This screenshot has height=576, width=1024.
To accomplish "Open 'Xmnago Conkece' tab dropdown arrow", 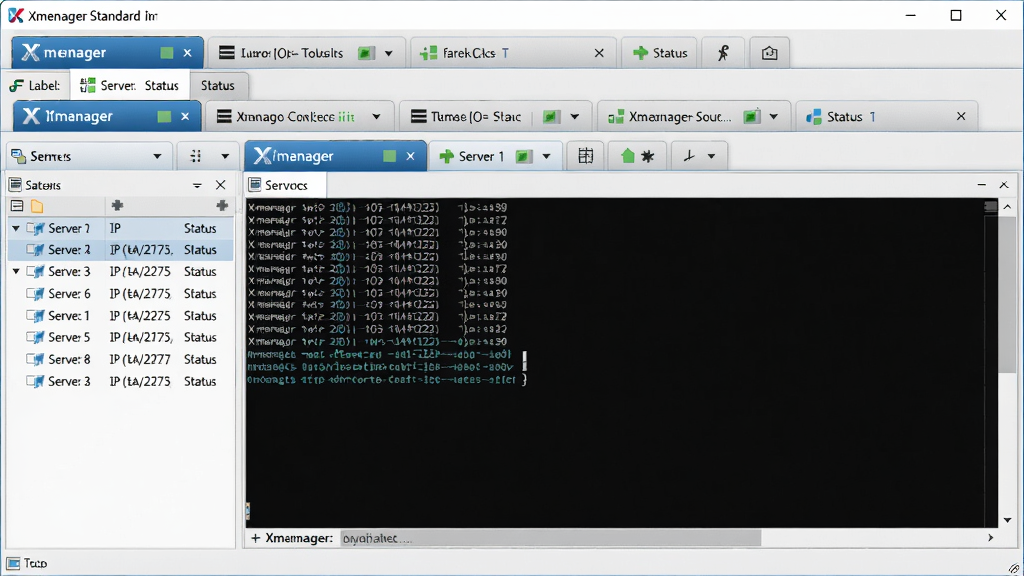I will pos(377,117).
